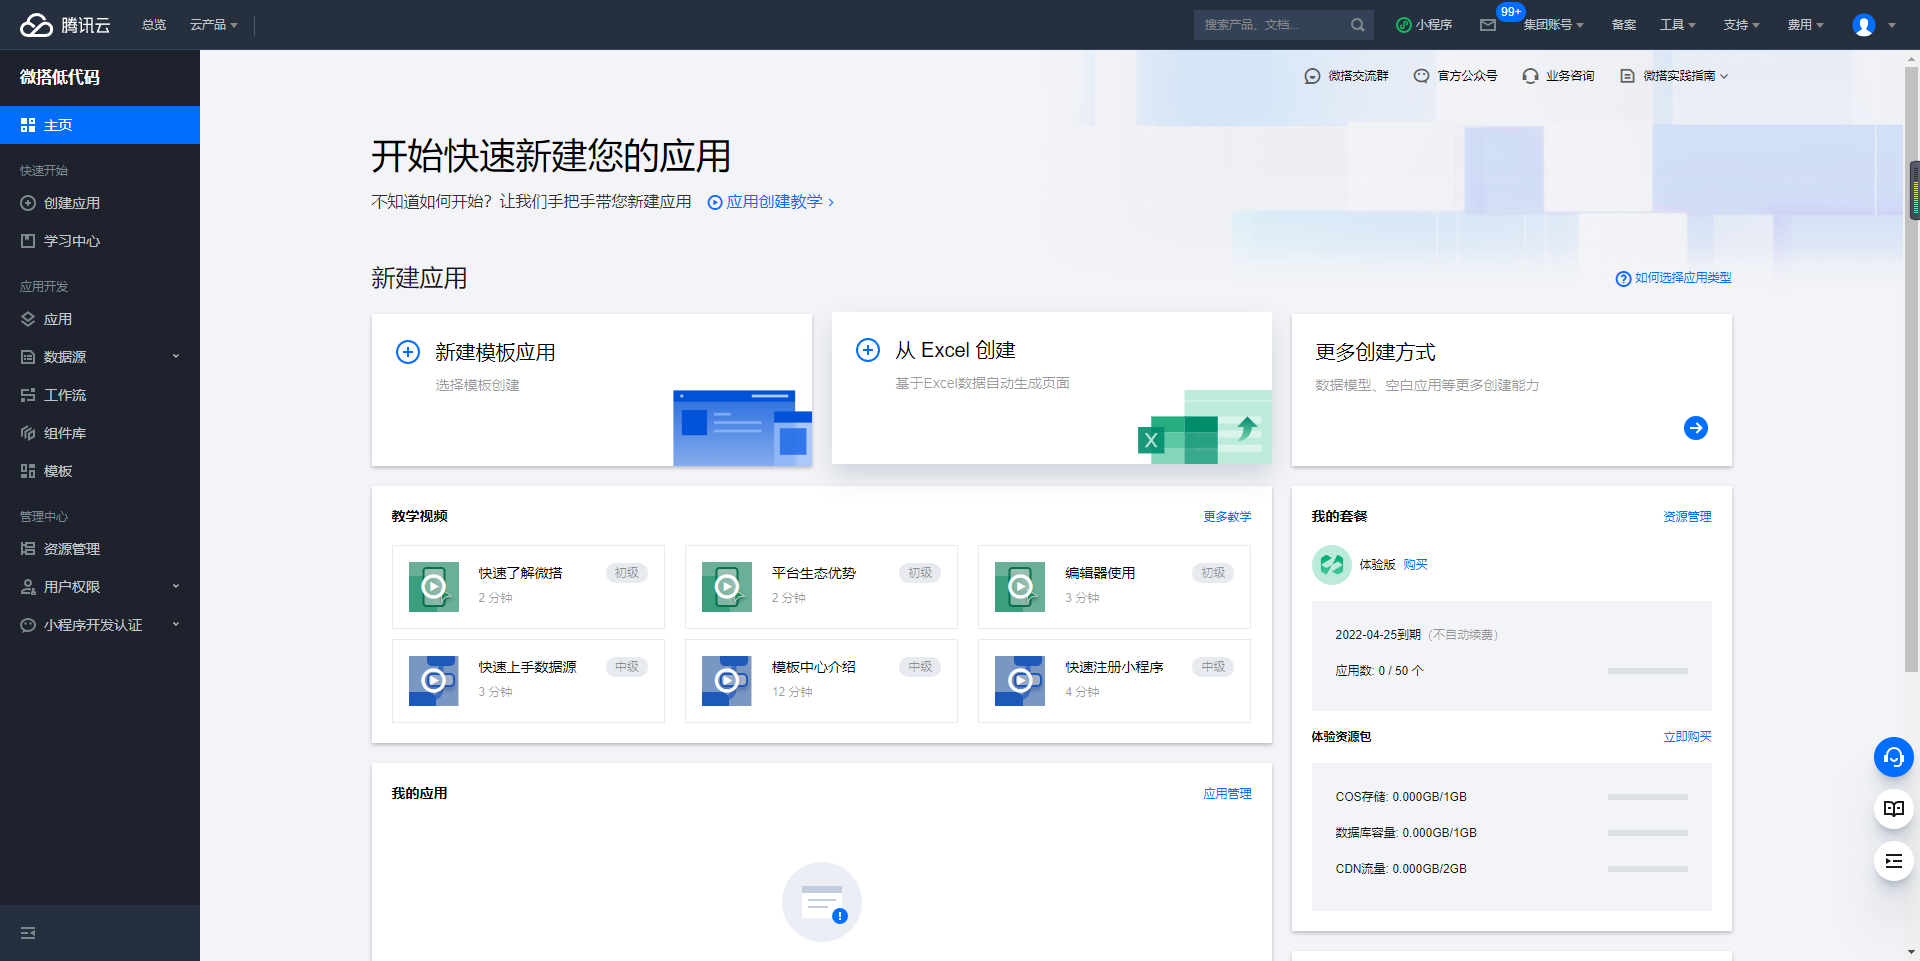Image resolution: width=1920 pixels, height=961 pixels.
Task: Expand the 工具 dropdown
Action: coord(1678,25)
